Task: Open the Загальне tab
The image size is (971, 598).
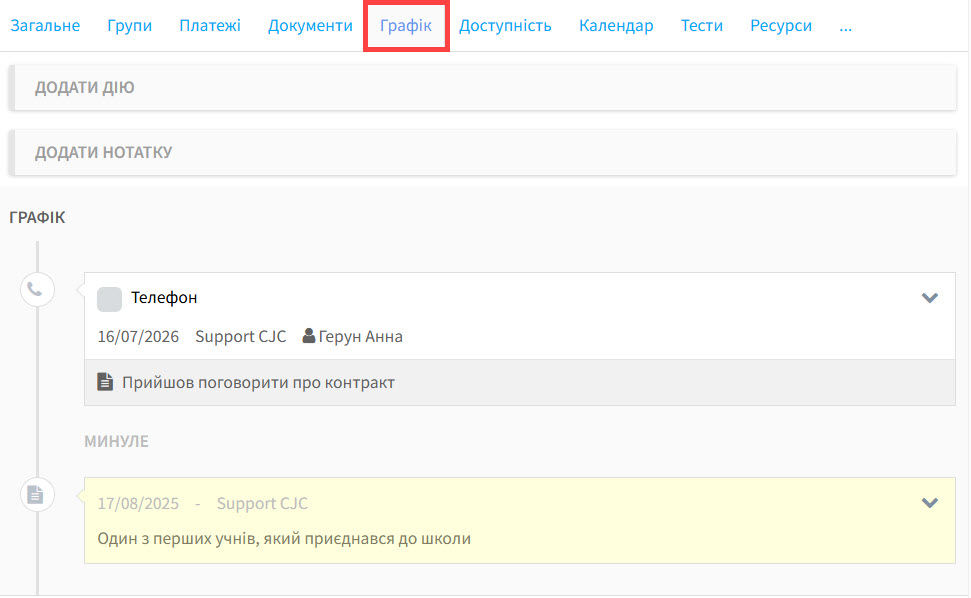Action: click(x=45, y=25)
